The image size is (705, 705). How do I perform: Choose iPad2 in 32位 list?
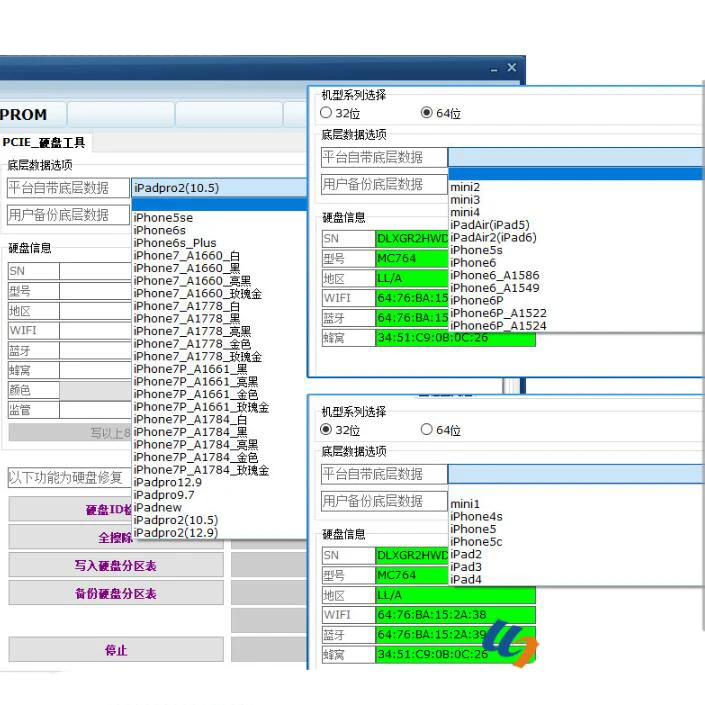click(x=466, y=554)
